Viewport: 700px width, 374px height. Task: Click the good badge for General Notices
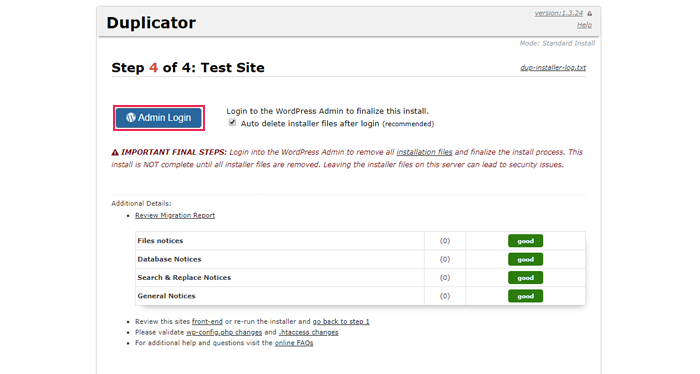525,296
